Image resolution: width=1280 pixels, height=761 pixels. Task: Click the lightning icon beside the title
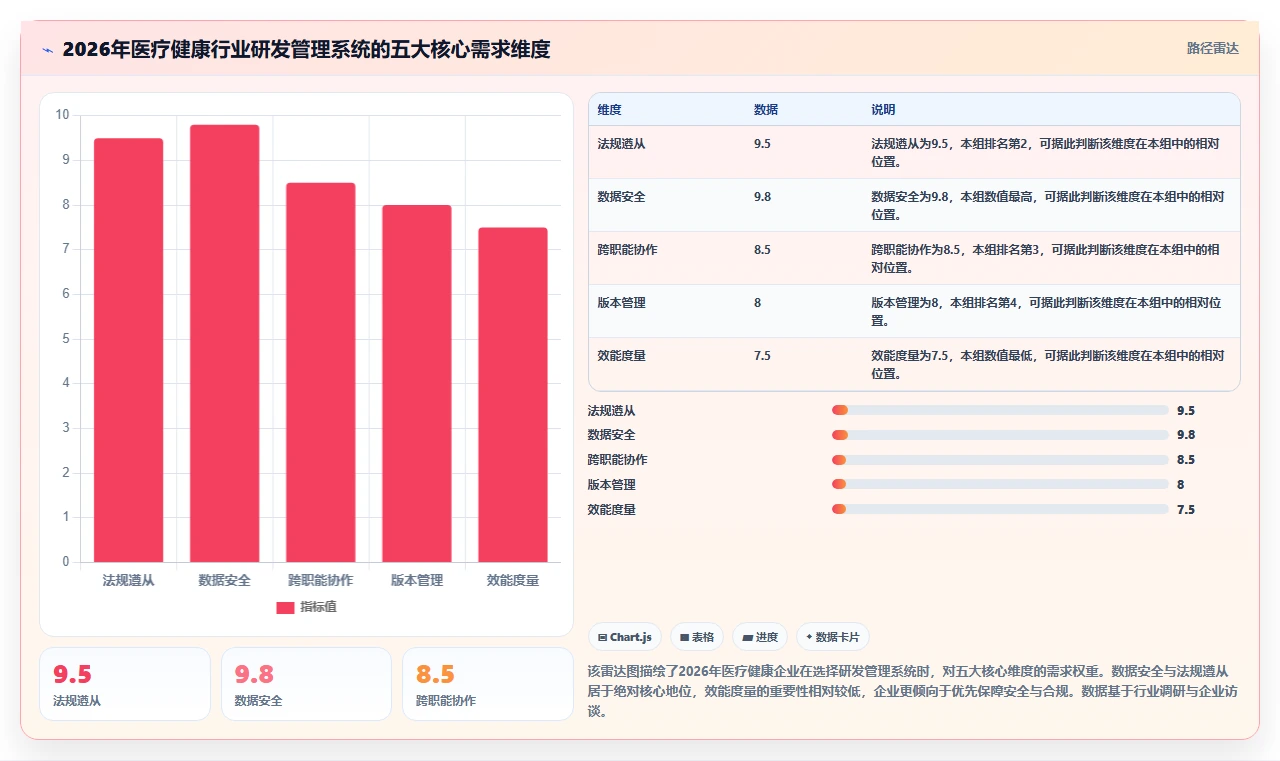[x=47, y=50]
